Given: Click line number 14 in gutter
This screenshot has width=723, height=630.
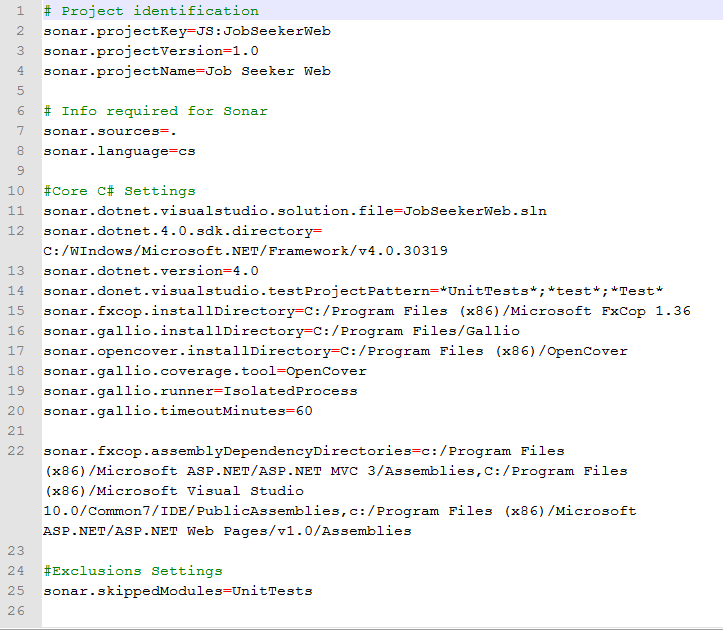Looking at the screenshot, I should tap(16, 291).
